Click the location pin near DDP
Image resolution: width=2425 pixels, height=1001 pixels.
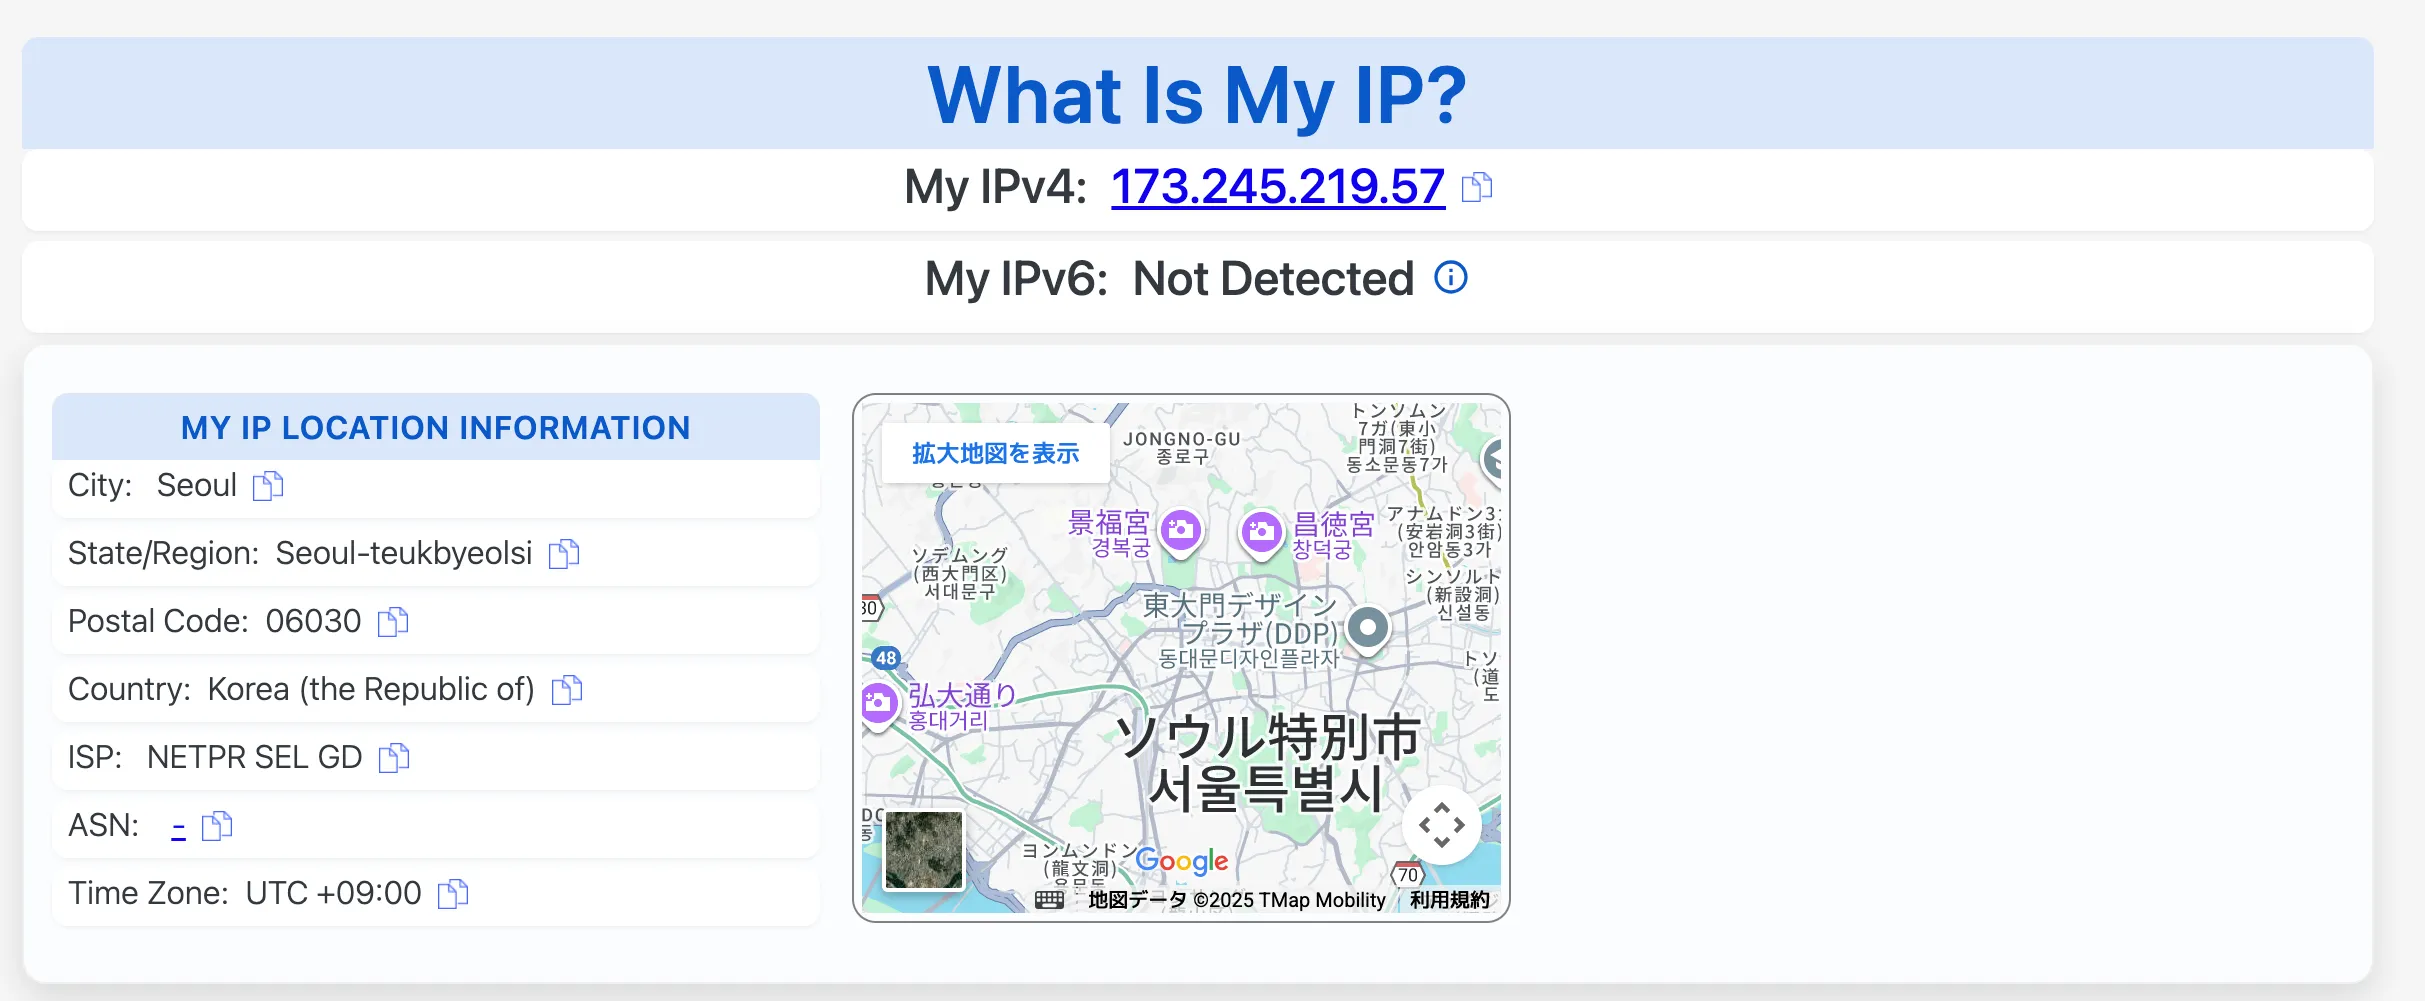(1368, 628)
